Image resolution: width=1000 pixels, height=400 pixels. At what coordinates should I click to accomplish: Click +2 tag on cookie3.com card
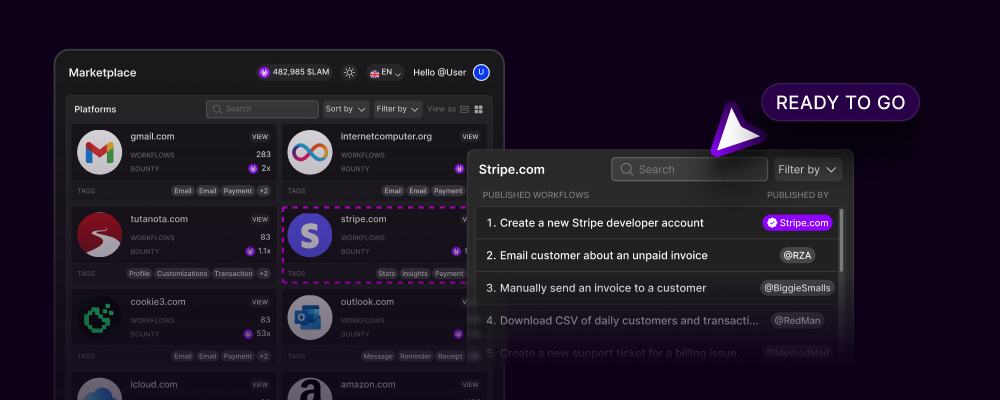pos(264,357)
